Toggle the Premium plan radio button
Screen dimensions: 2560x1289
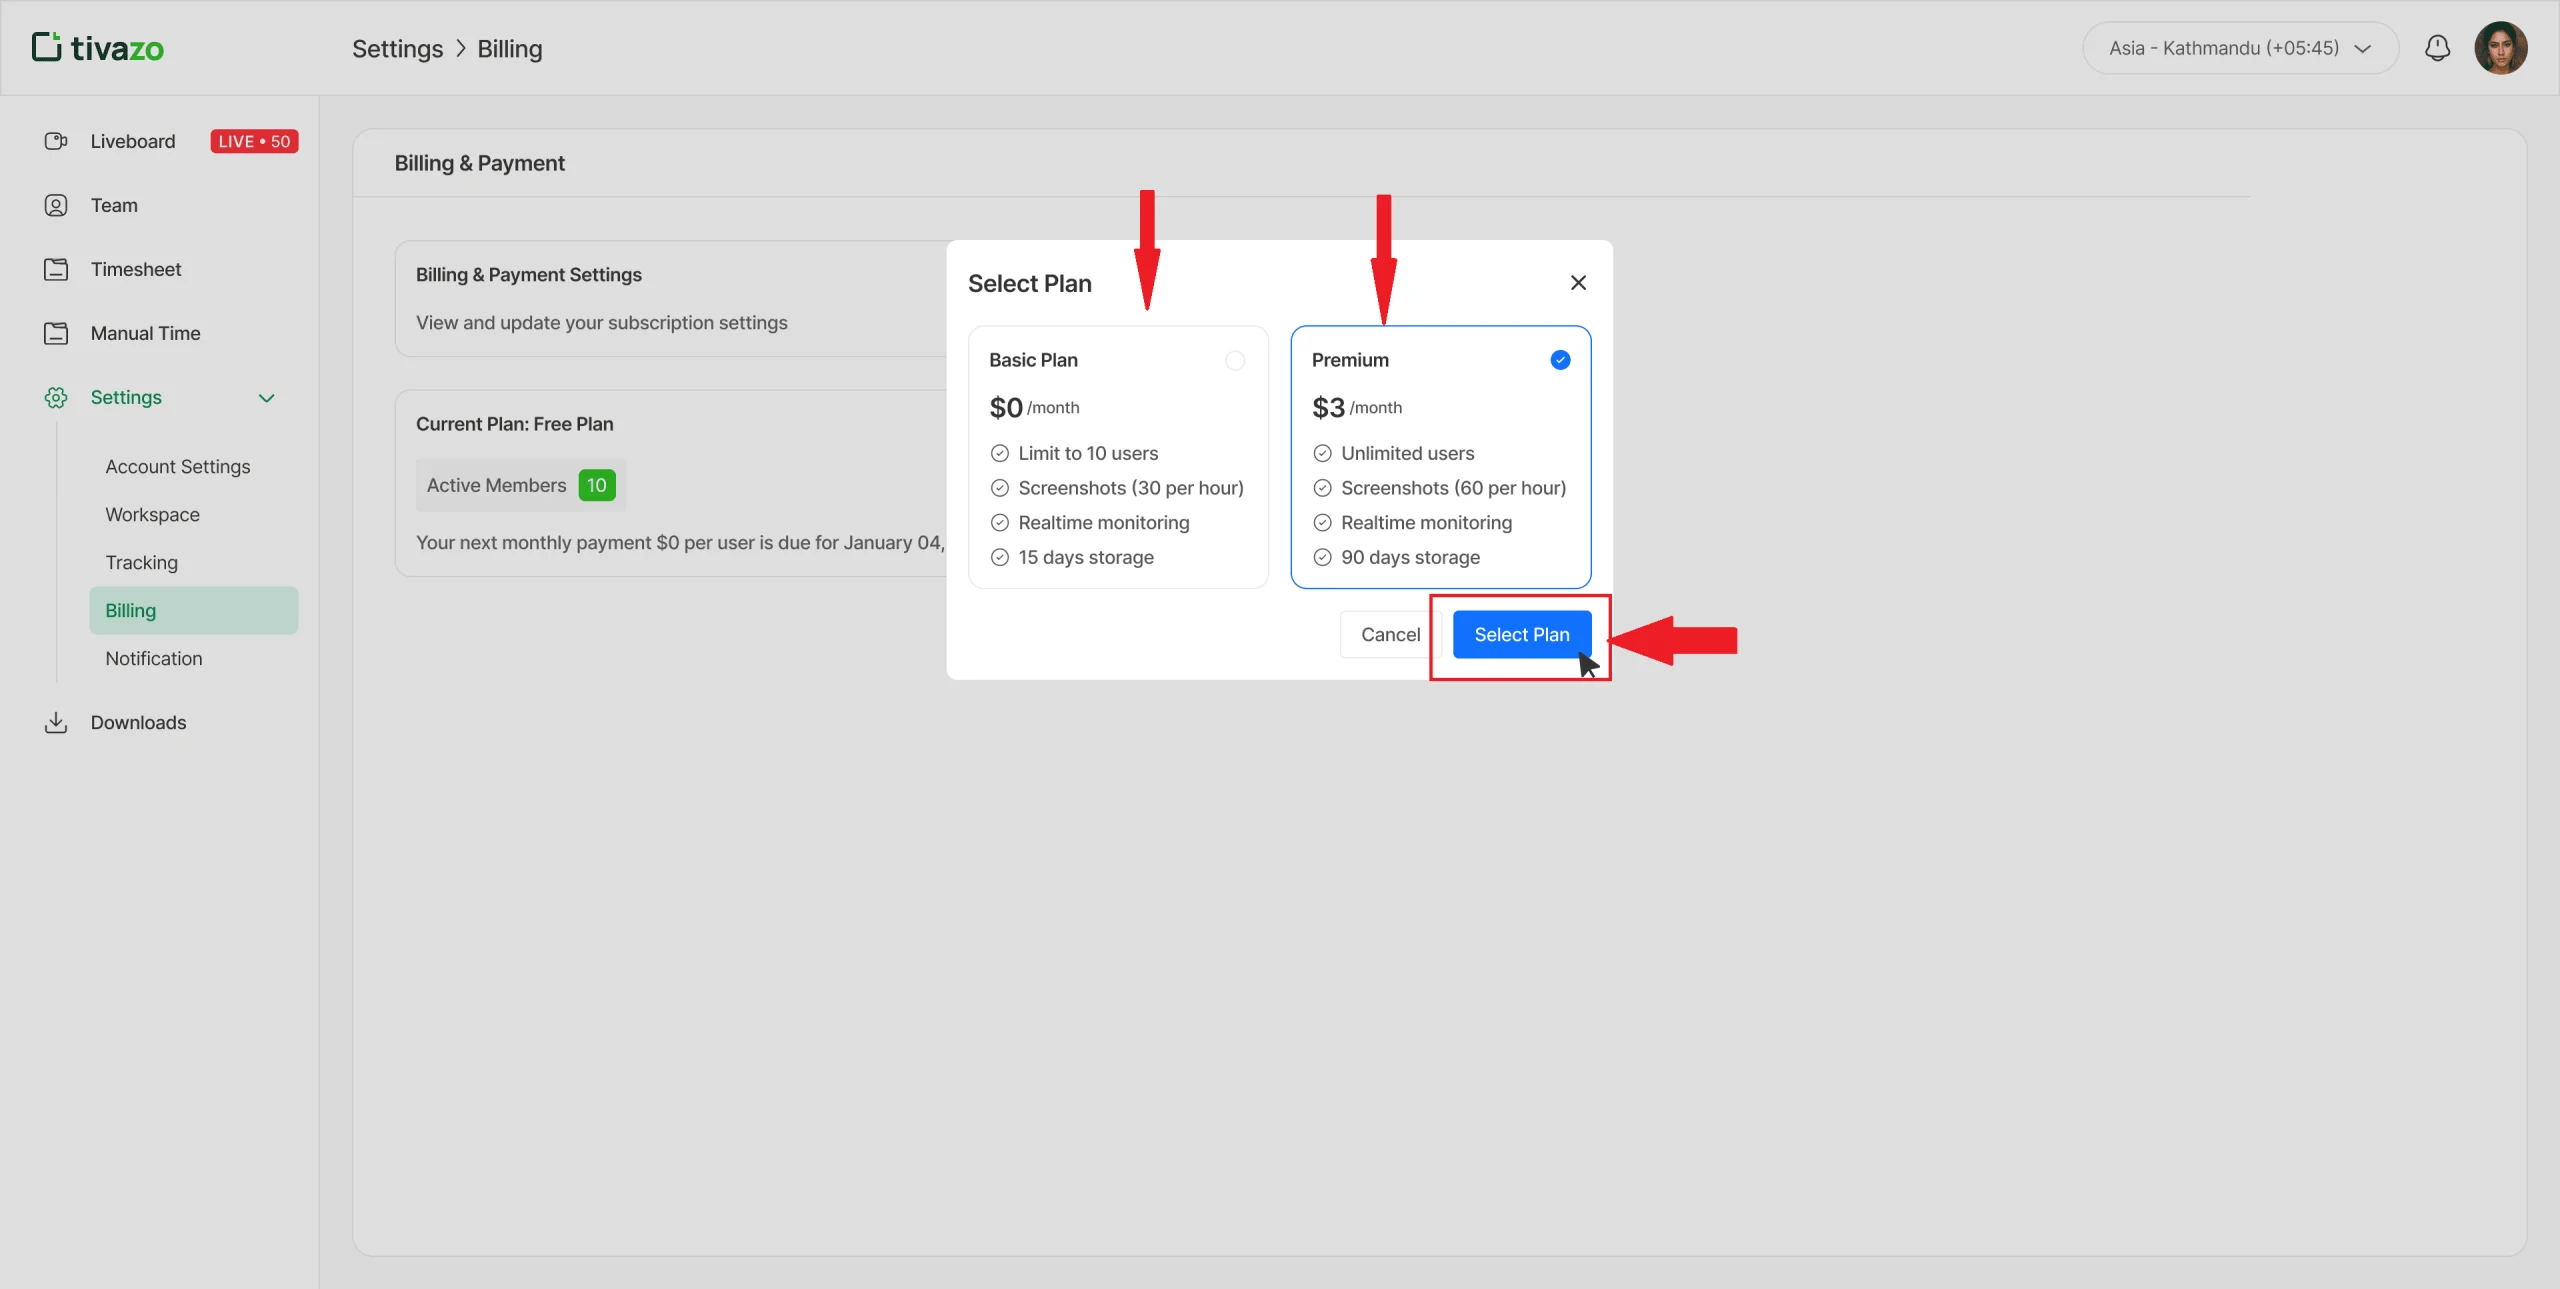pyautogui.click(x=1560, y=360)
